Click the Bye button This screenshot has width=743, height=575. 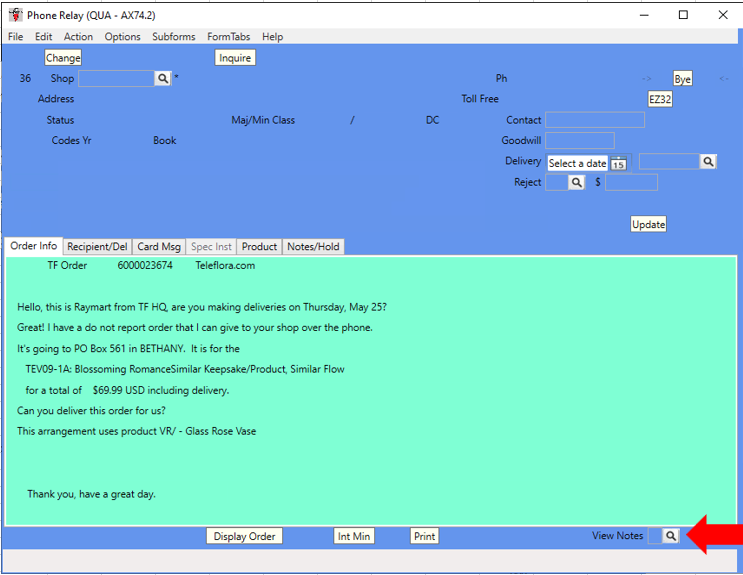click(x=682, y=79)
